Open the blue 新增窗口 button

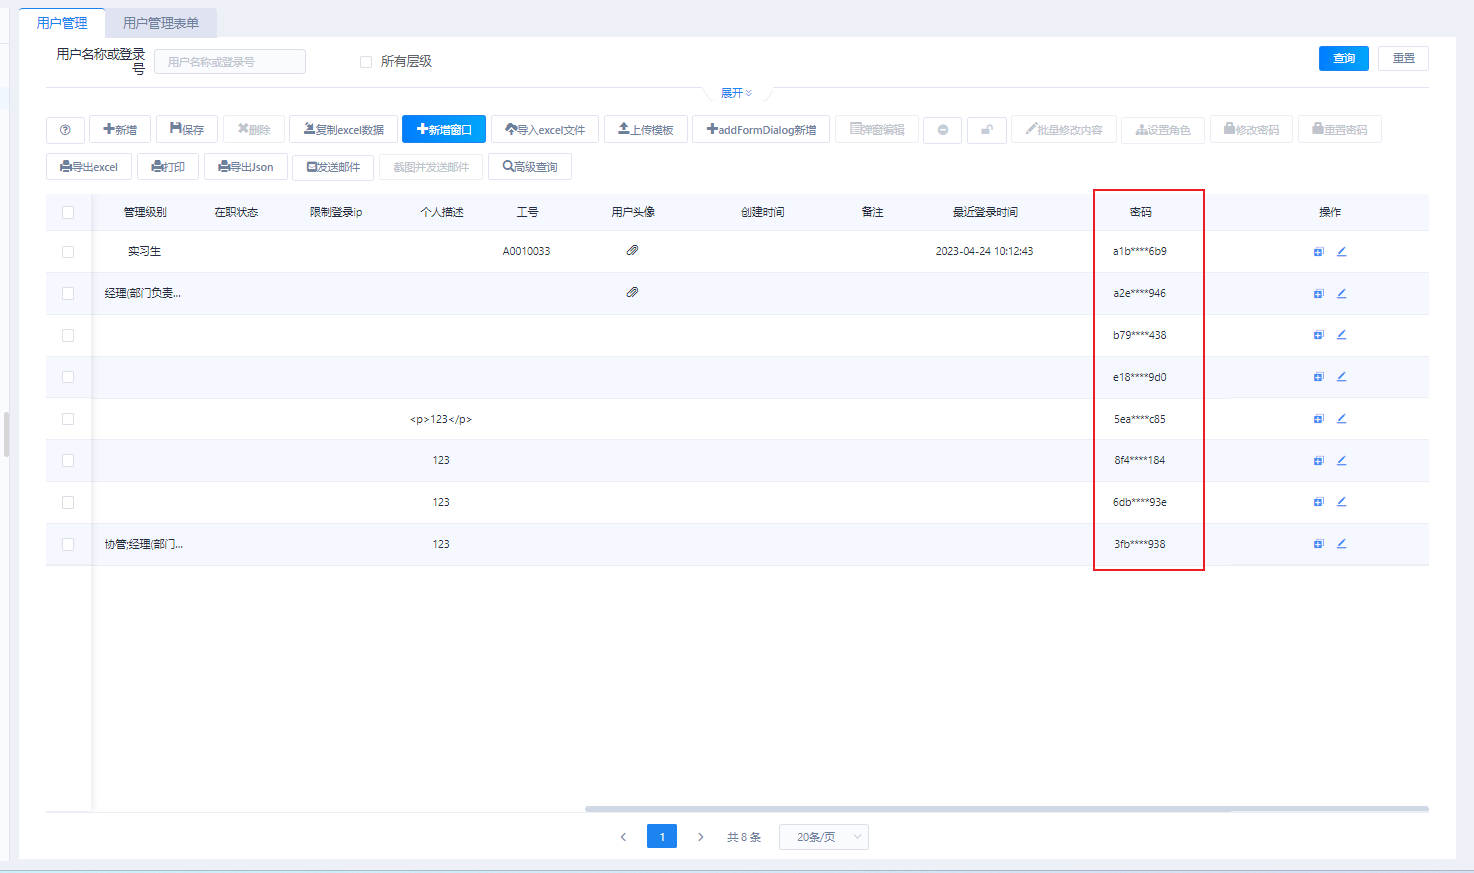point(444,130)
